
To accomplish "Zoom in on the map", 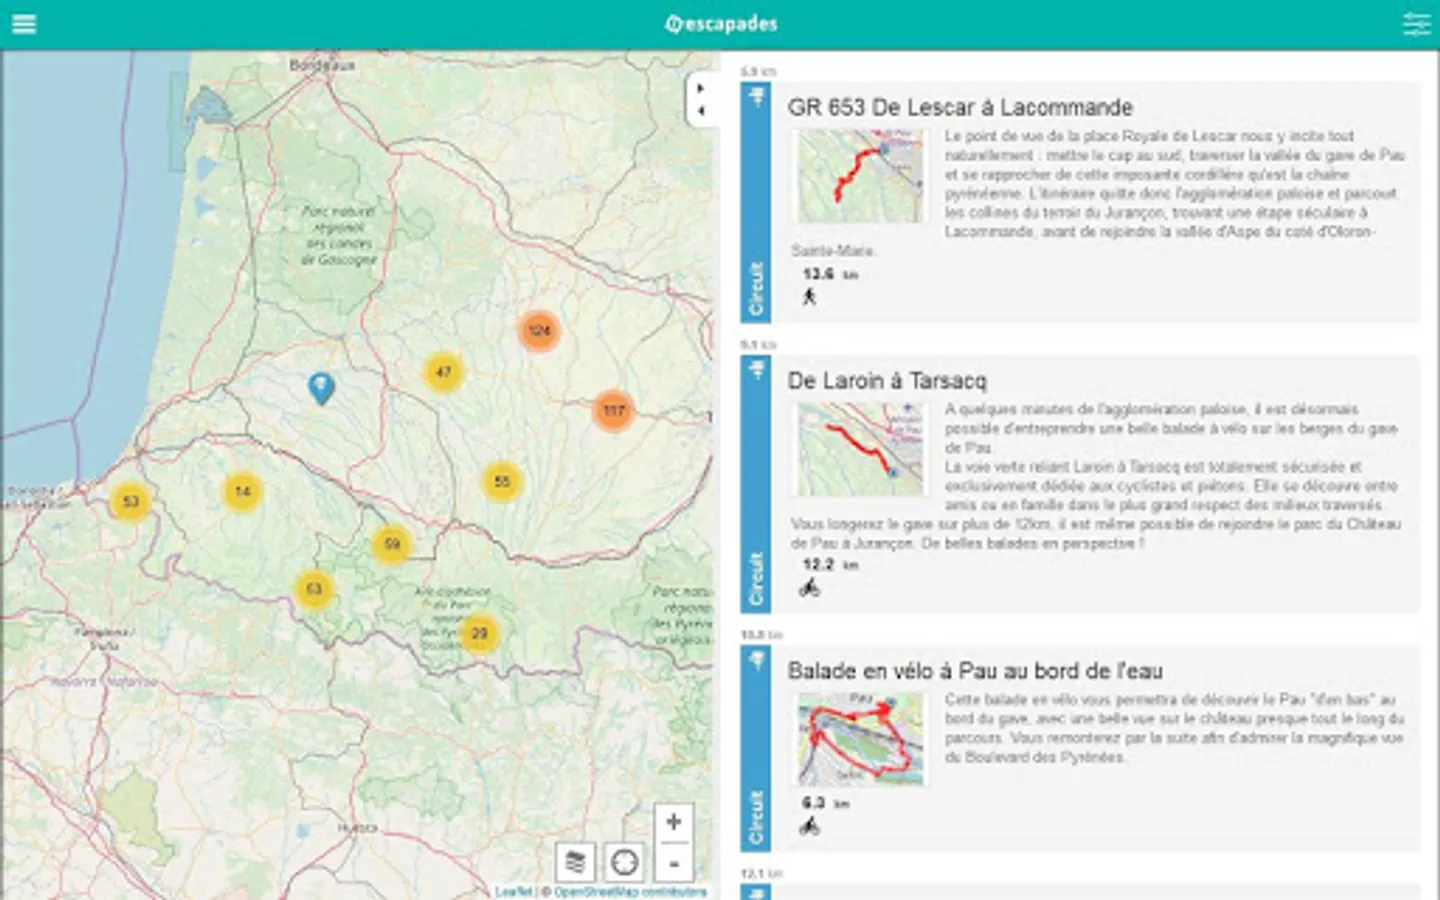I will click(x=674, y=822).
